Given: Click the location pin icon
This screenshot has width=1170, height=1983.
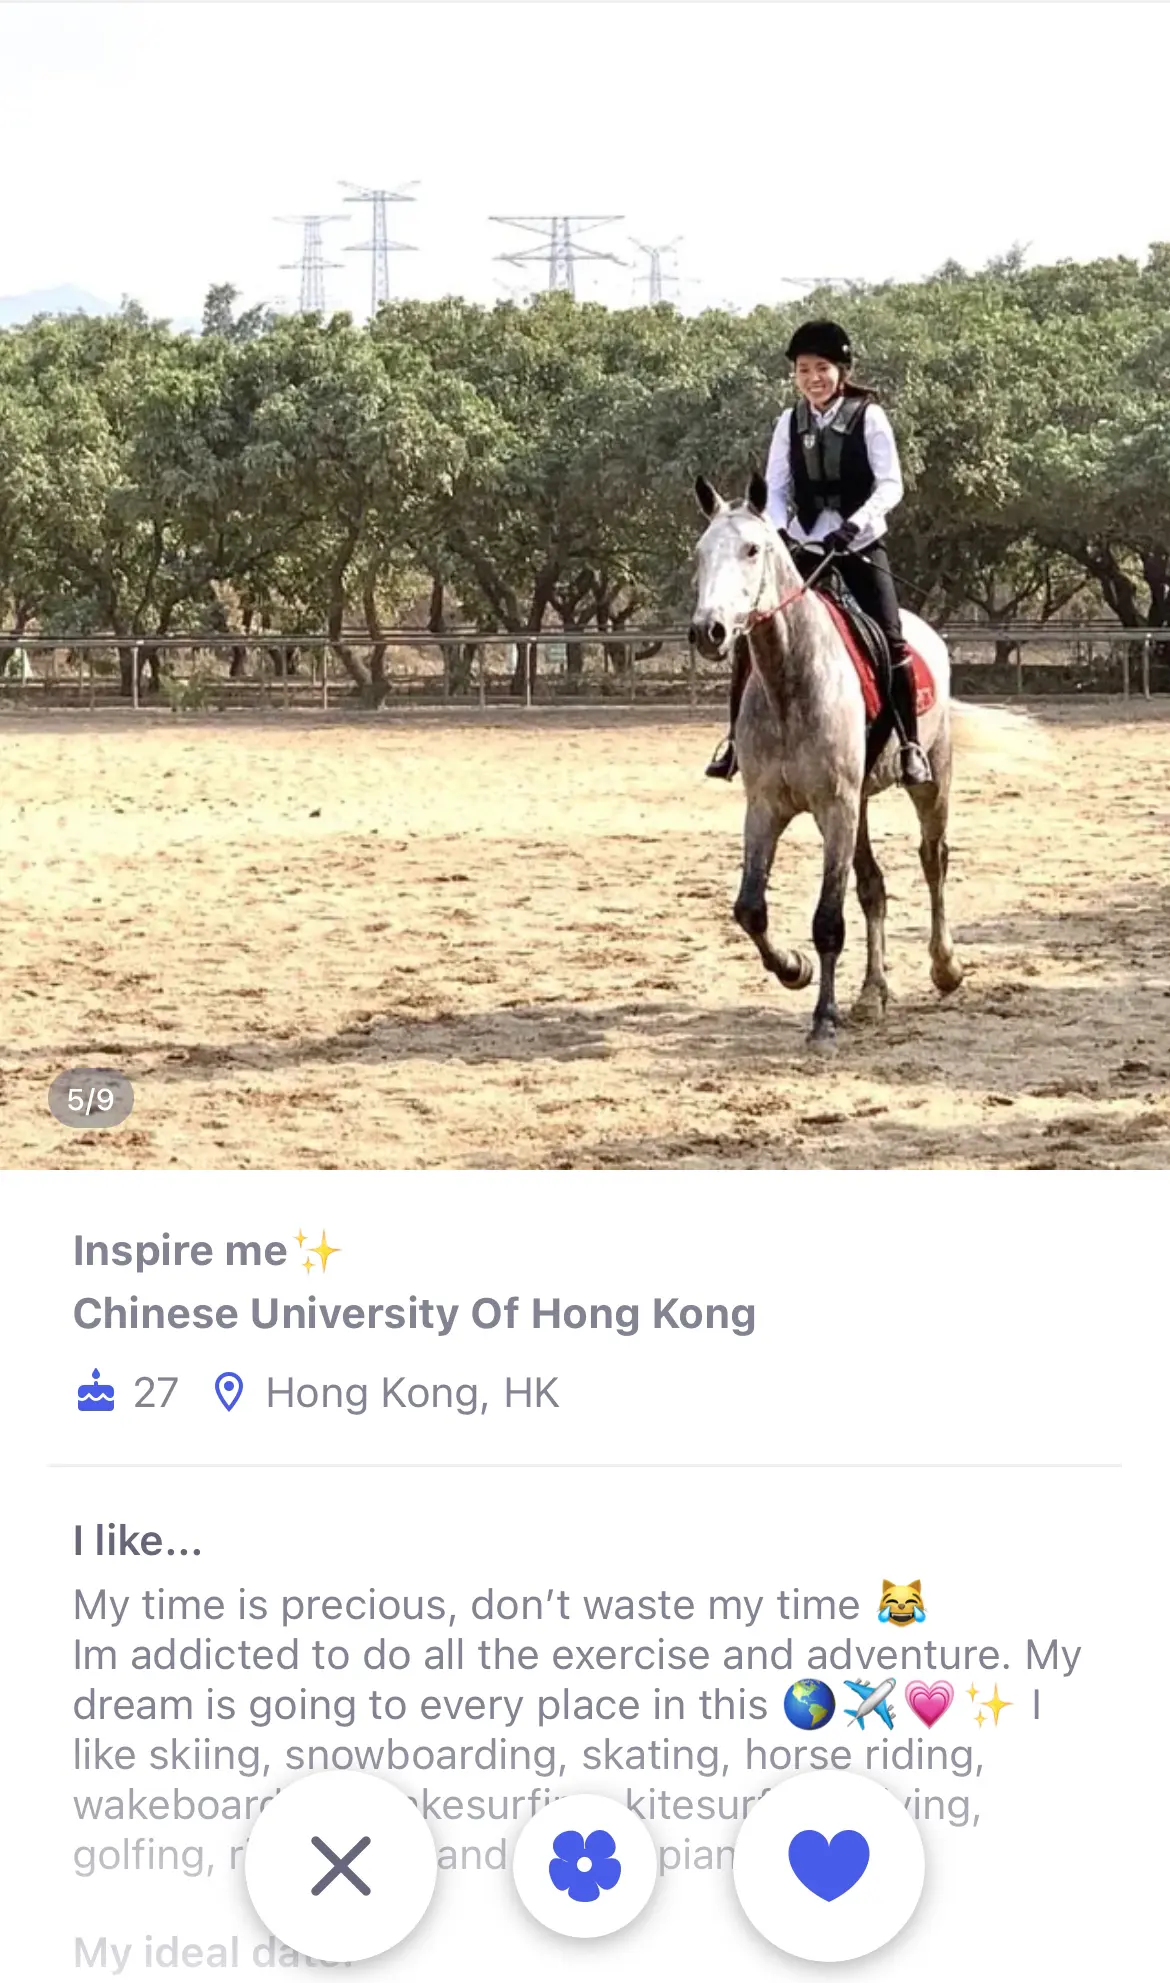Looking at the screenshot, I should 229,1392.
